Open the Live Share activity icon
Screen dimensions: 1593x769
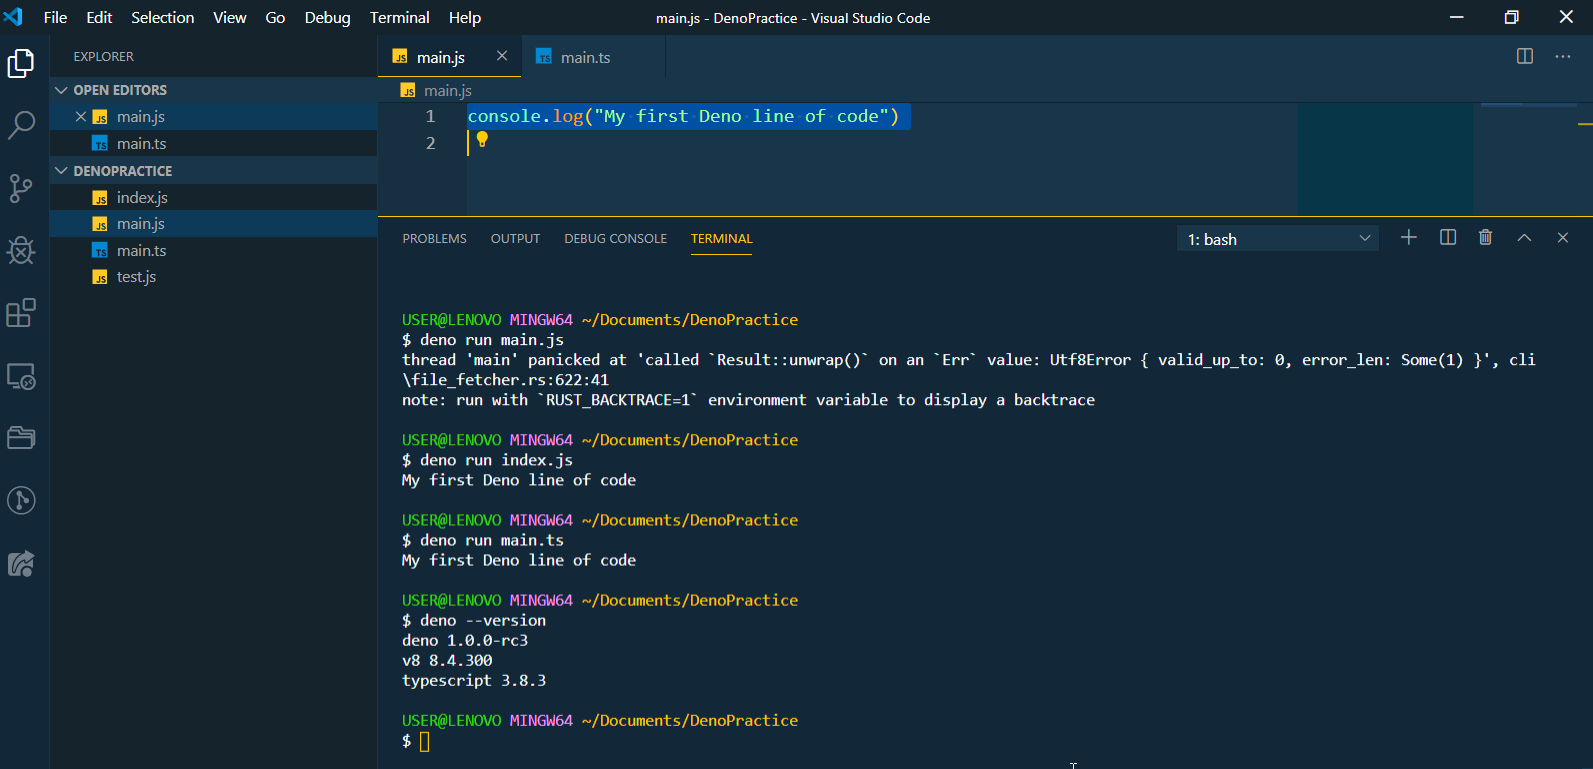click(21, 564)
